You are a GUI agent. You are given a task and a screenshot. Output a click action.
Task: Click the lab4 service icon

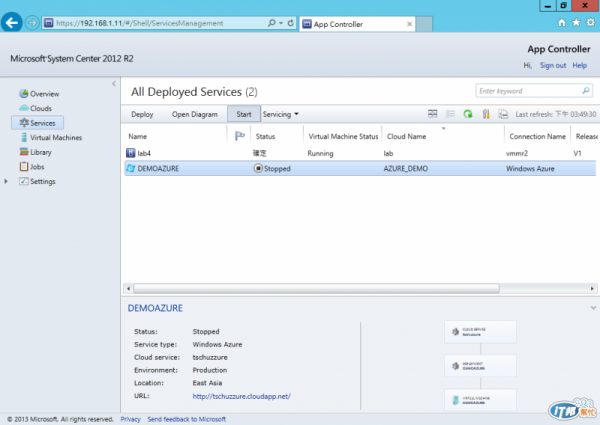coord(130,153)
